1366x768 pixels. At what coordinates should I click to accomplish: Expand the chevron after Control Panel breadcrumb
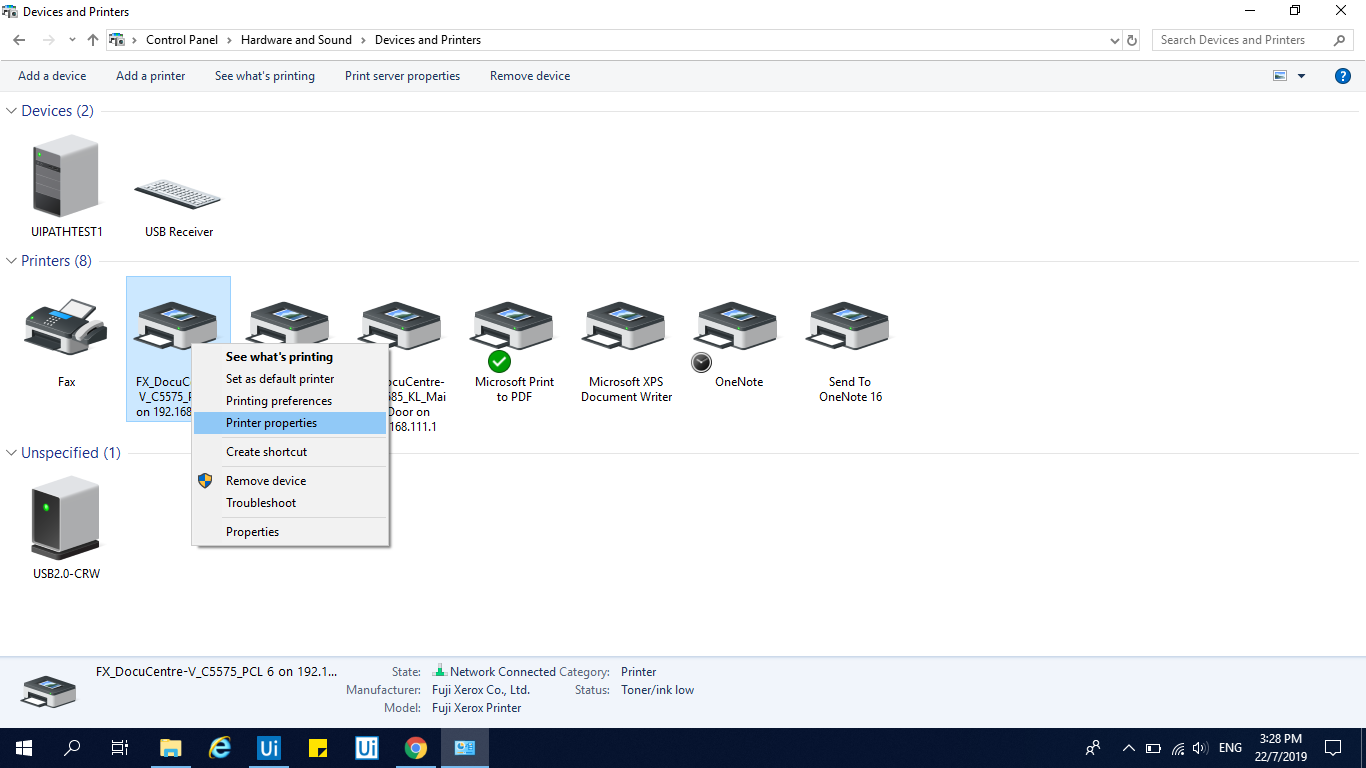coord(229,40)
